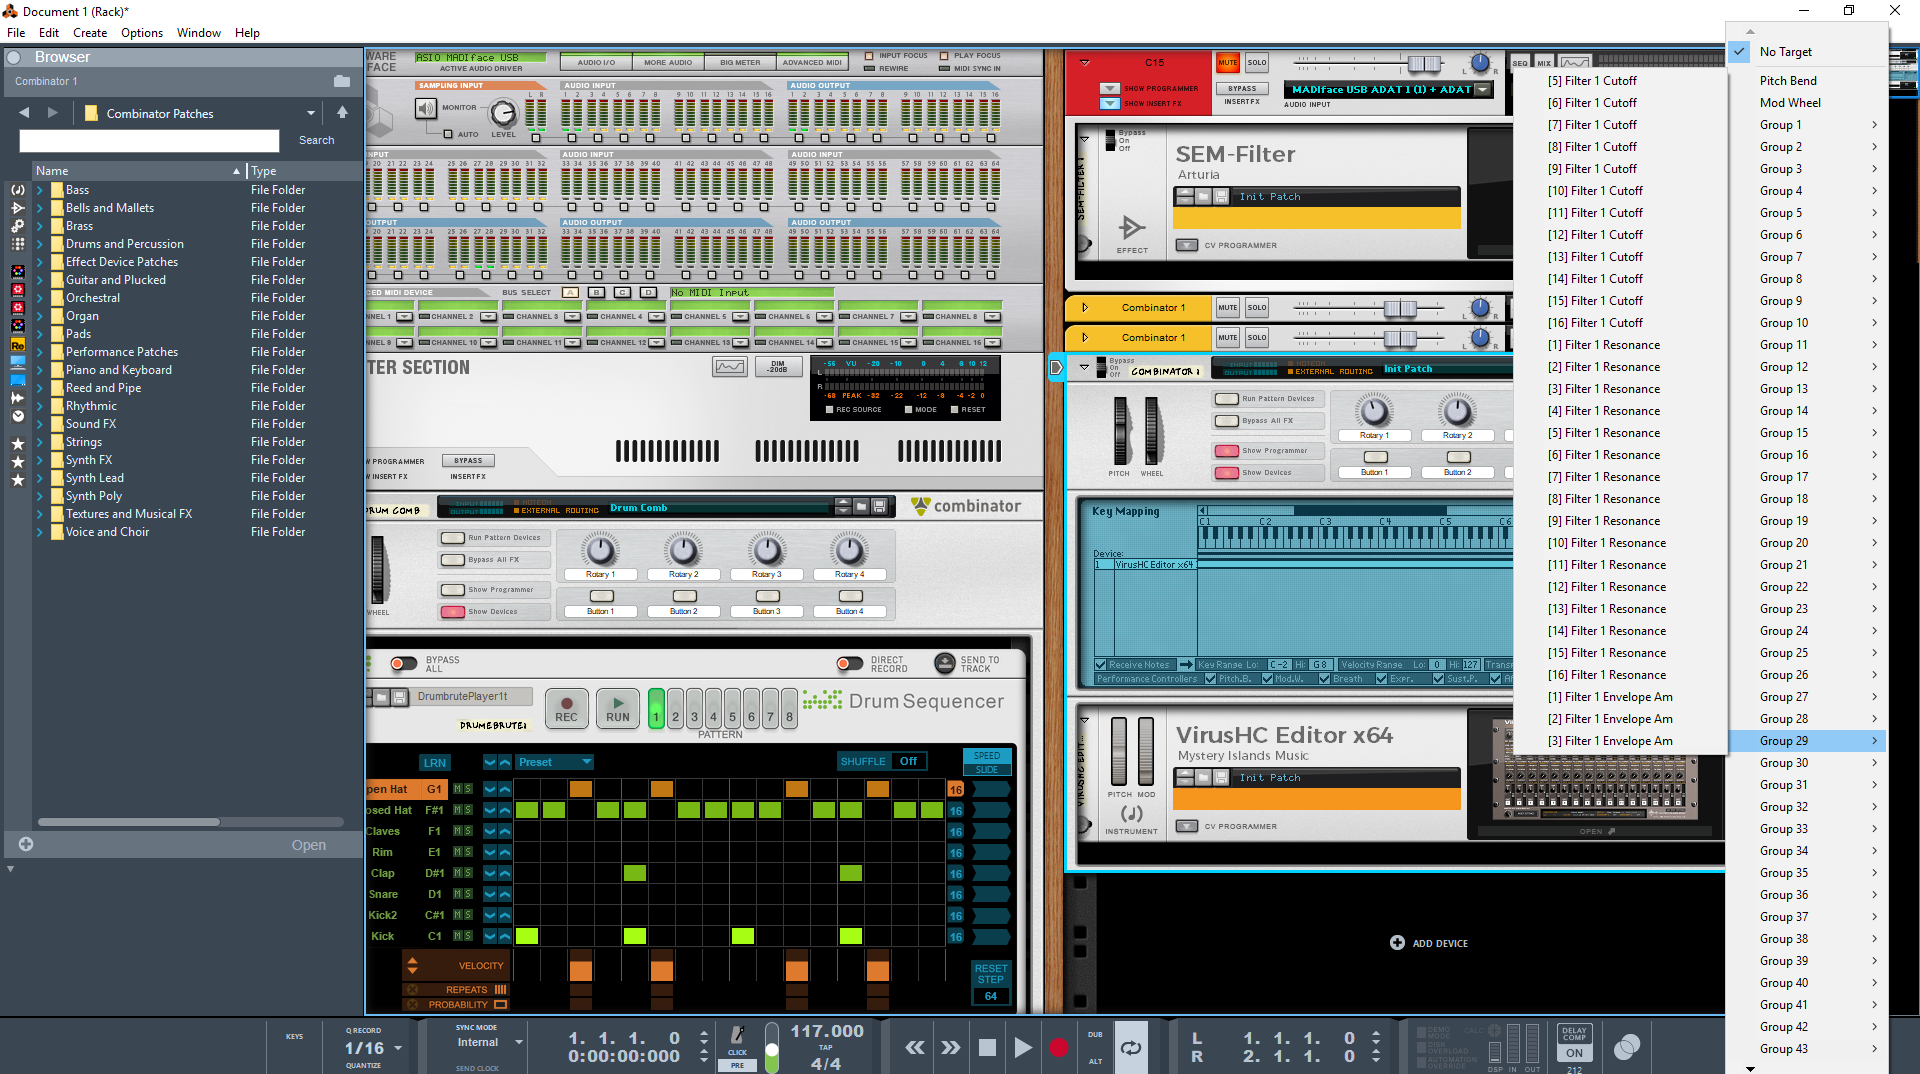Expand the Synth Lead folder

(40, 478)
